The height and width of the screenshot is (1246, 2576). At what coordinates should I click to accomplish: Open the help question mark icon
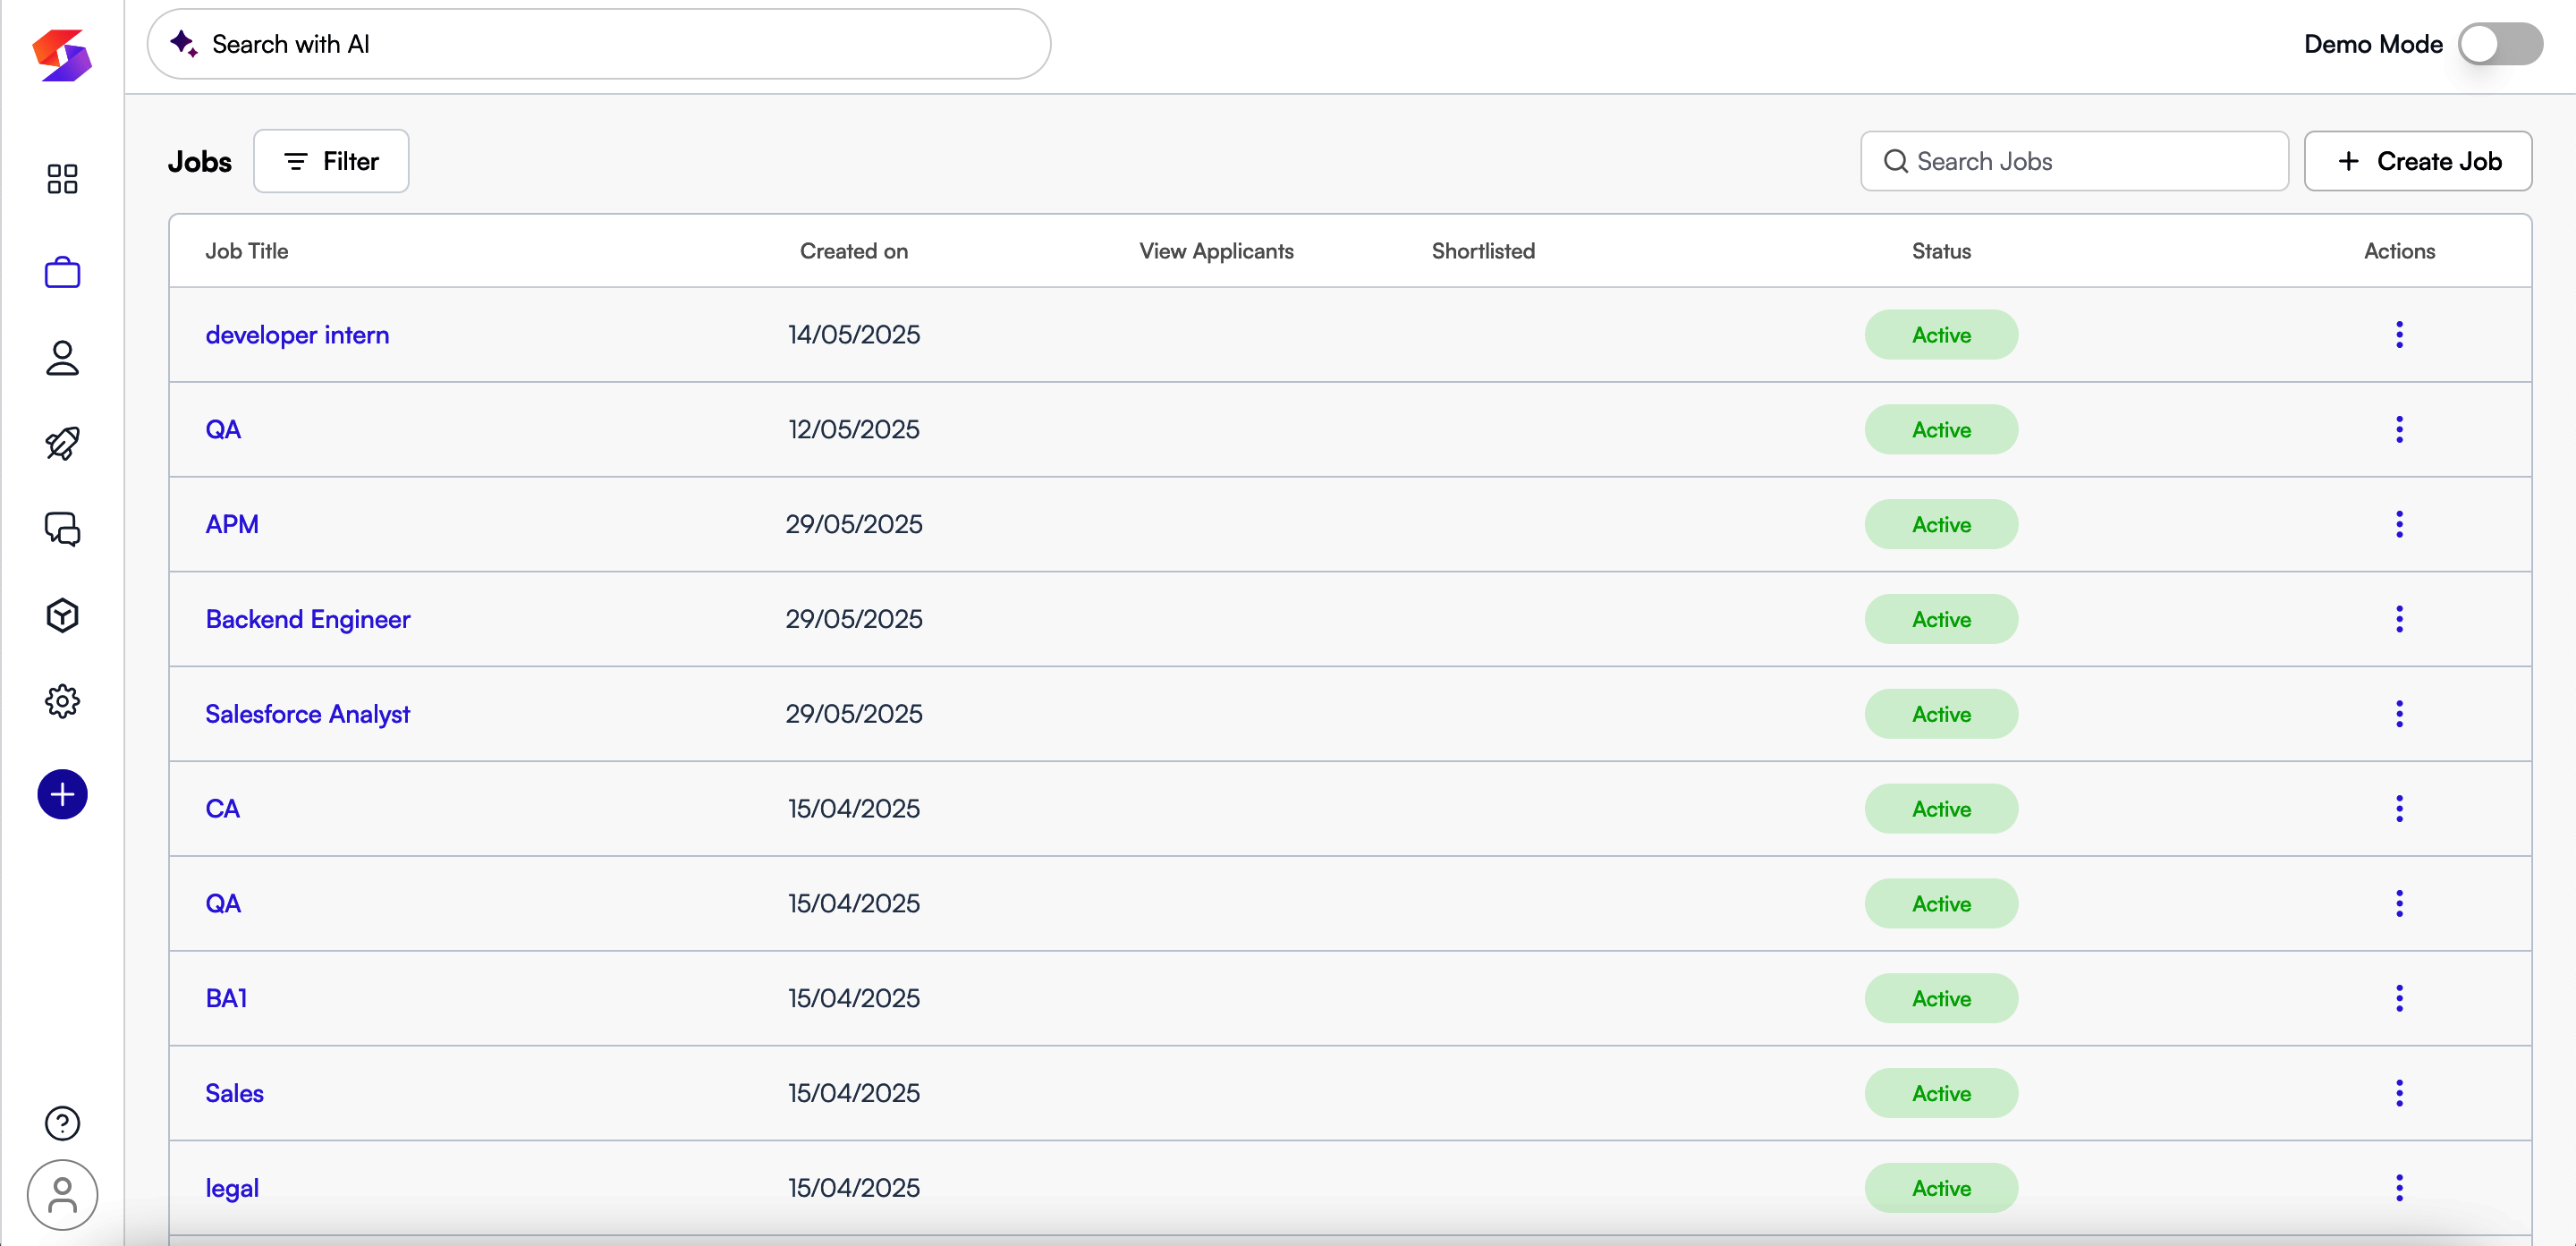[x=62, y=1123]
